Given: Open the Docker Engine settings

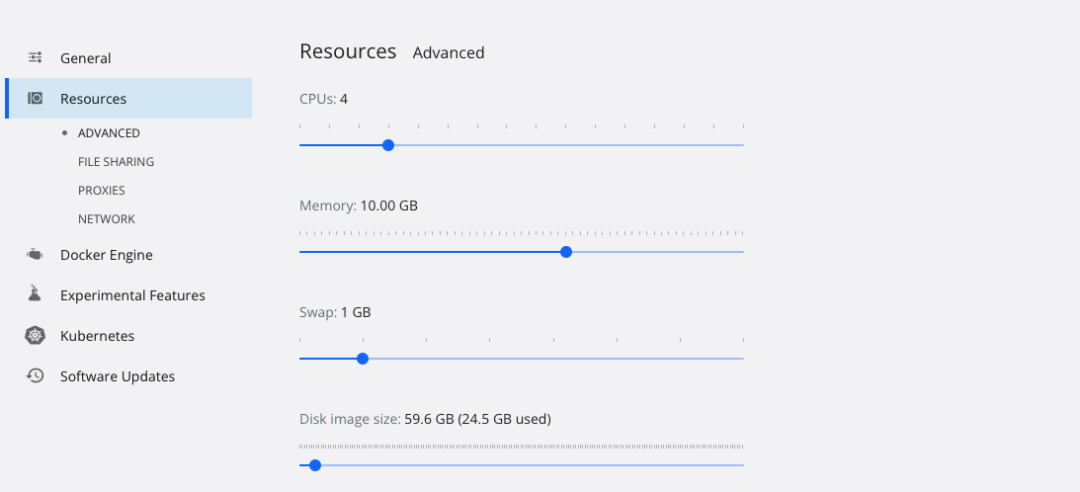Looking at the screenshot, I should [106, 255].
